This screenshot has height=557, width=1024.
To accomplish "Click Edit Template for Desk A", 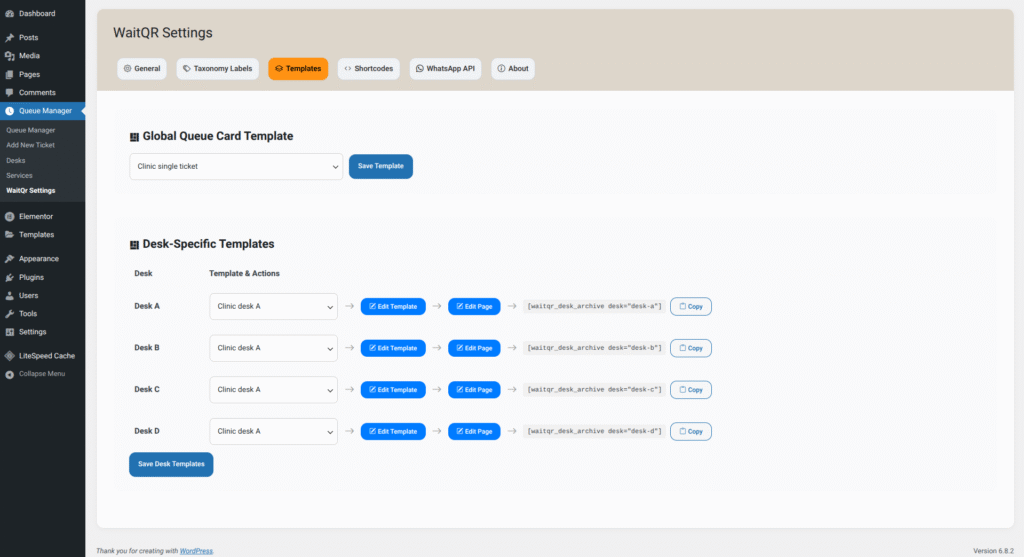I will tap(393, 306).
